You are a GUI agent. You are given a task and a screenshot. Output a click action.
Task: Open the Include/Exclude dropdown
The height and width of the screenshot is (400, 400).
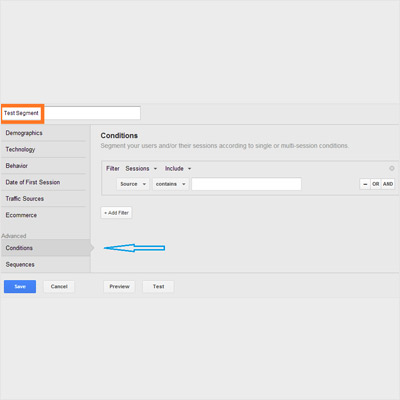tap(178, 169)
